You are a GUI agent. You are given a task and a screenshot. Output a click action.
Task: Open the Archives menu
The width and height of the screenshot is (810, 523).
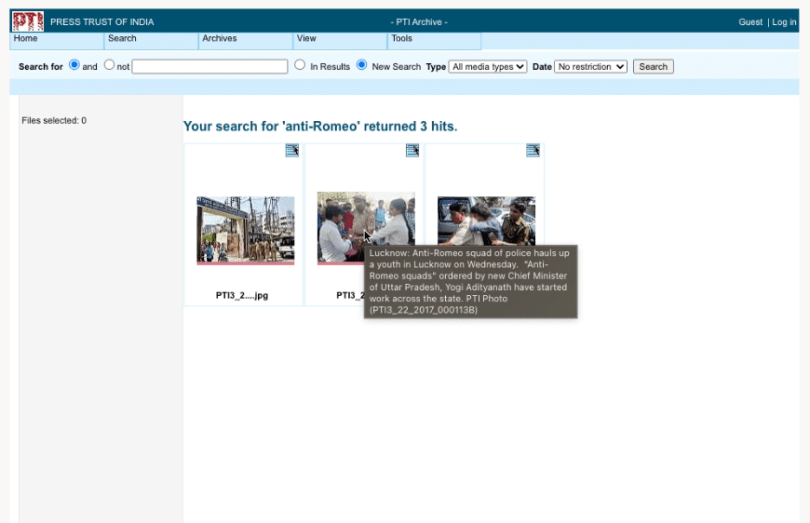pyautogui.click(x=219, y=39)
